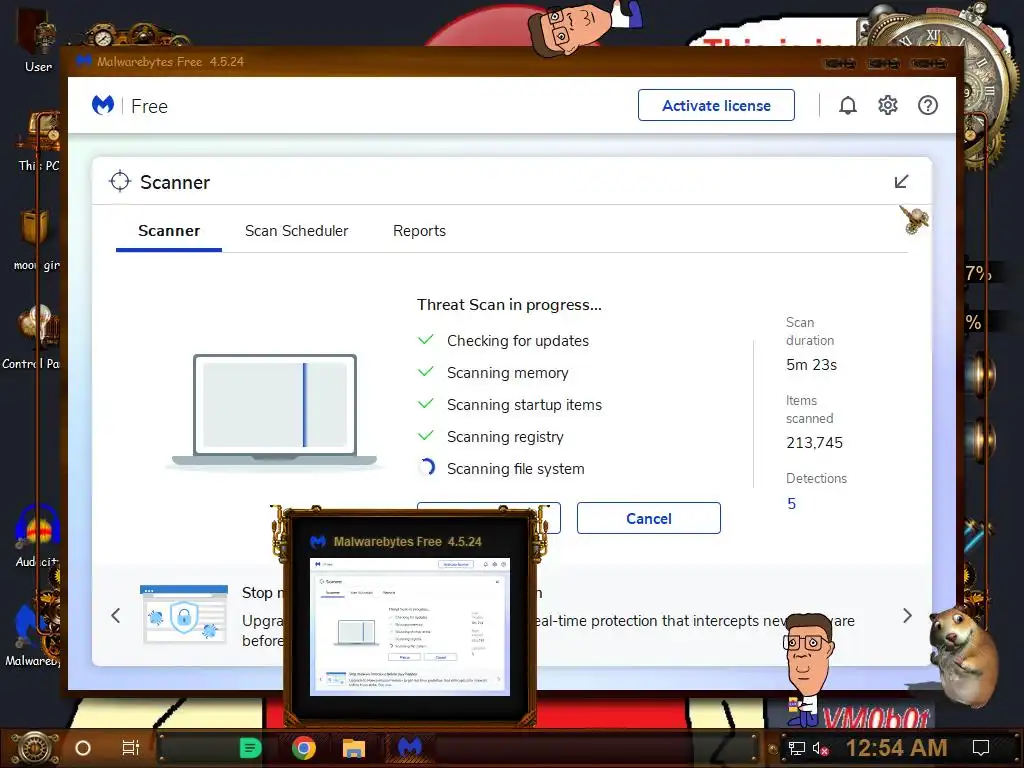Cancel the running Threat Scan
Image resolution: width=1024 pixels, height=768 pixels.
click(648, 519)
